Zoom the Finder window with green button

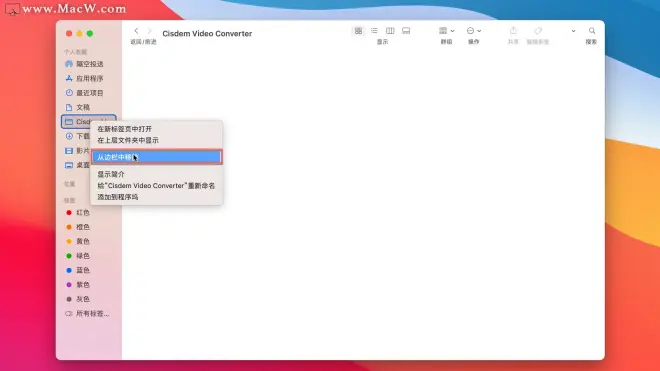pos(90,33)
